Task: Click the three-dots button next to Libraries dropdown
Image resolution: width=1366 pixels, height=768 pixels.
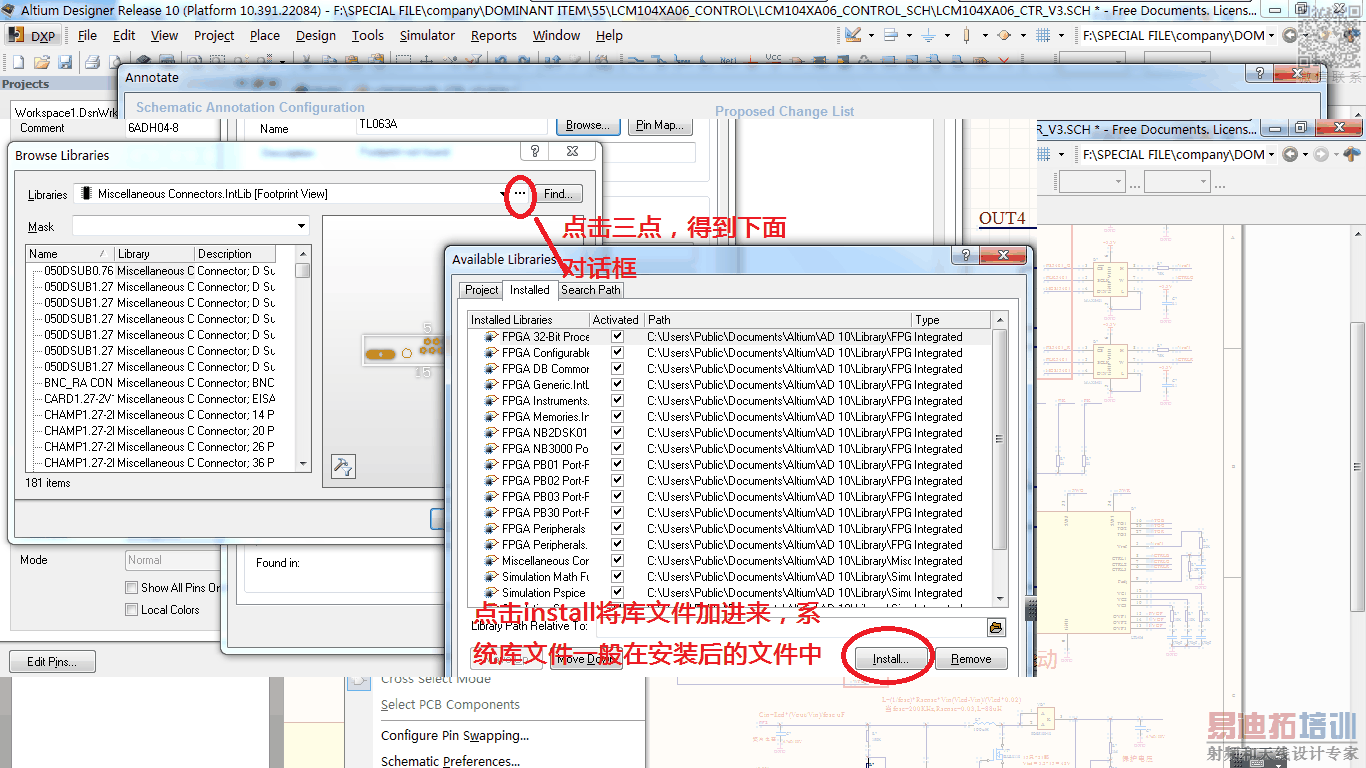Action: (520, 193)
